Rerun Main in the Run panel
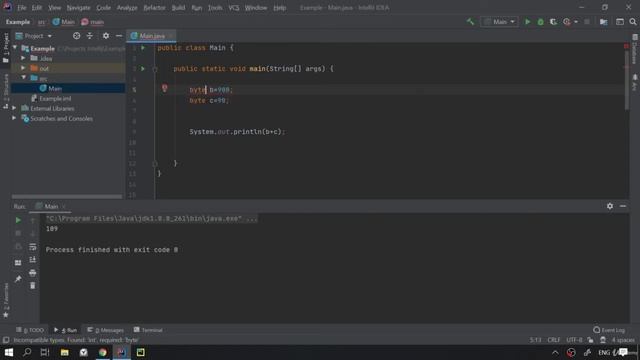 (x=18, y=220)
